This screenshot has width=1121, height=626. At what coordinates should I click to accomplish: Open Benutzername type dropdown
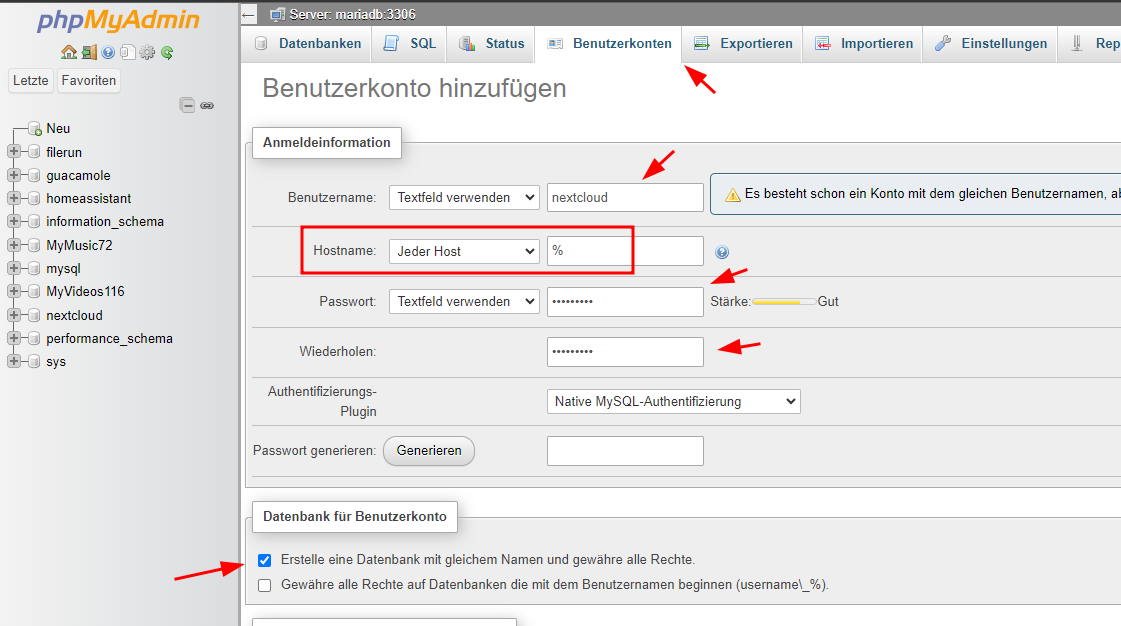coord(464,197)
